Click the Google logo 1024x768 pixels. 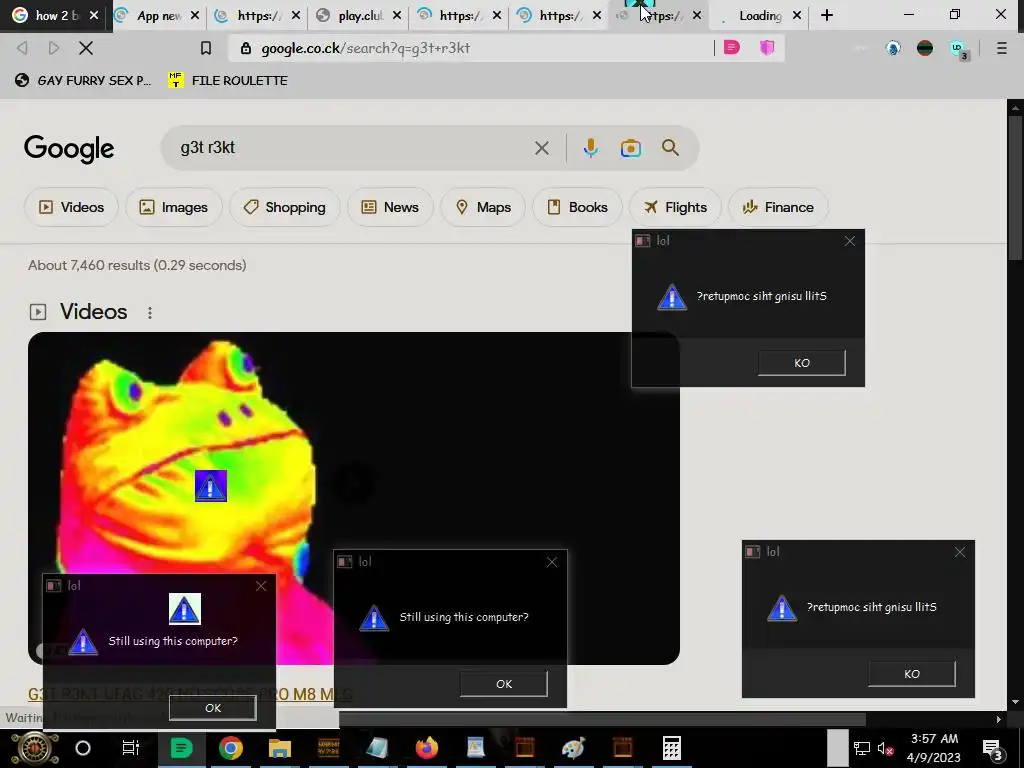(69, 150)
